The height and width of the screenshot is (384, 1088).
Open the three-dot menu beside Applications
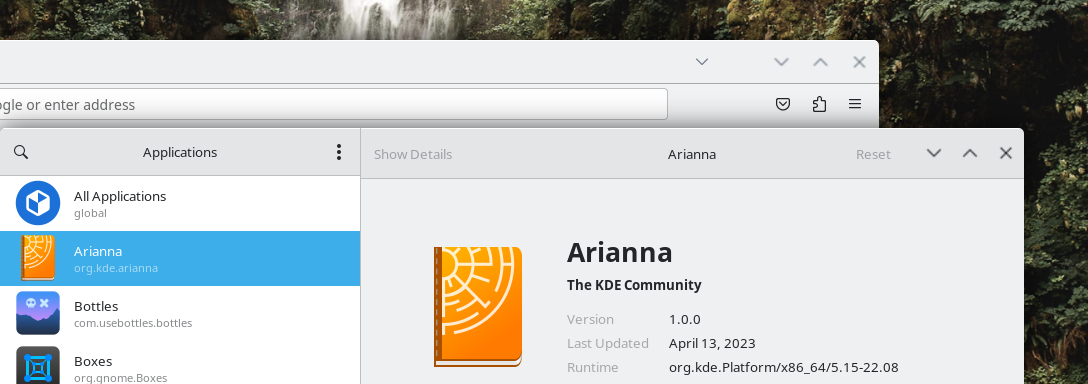(339, 152)
